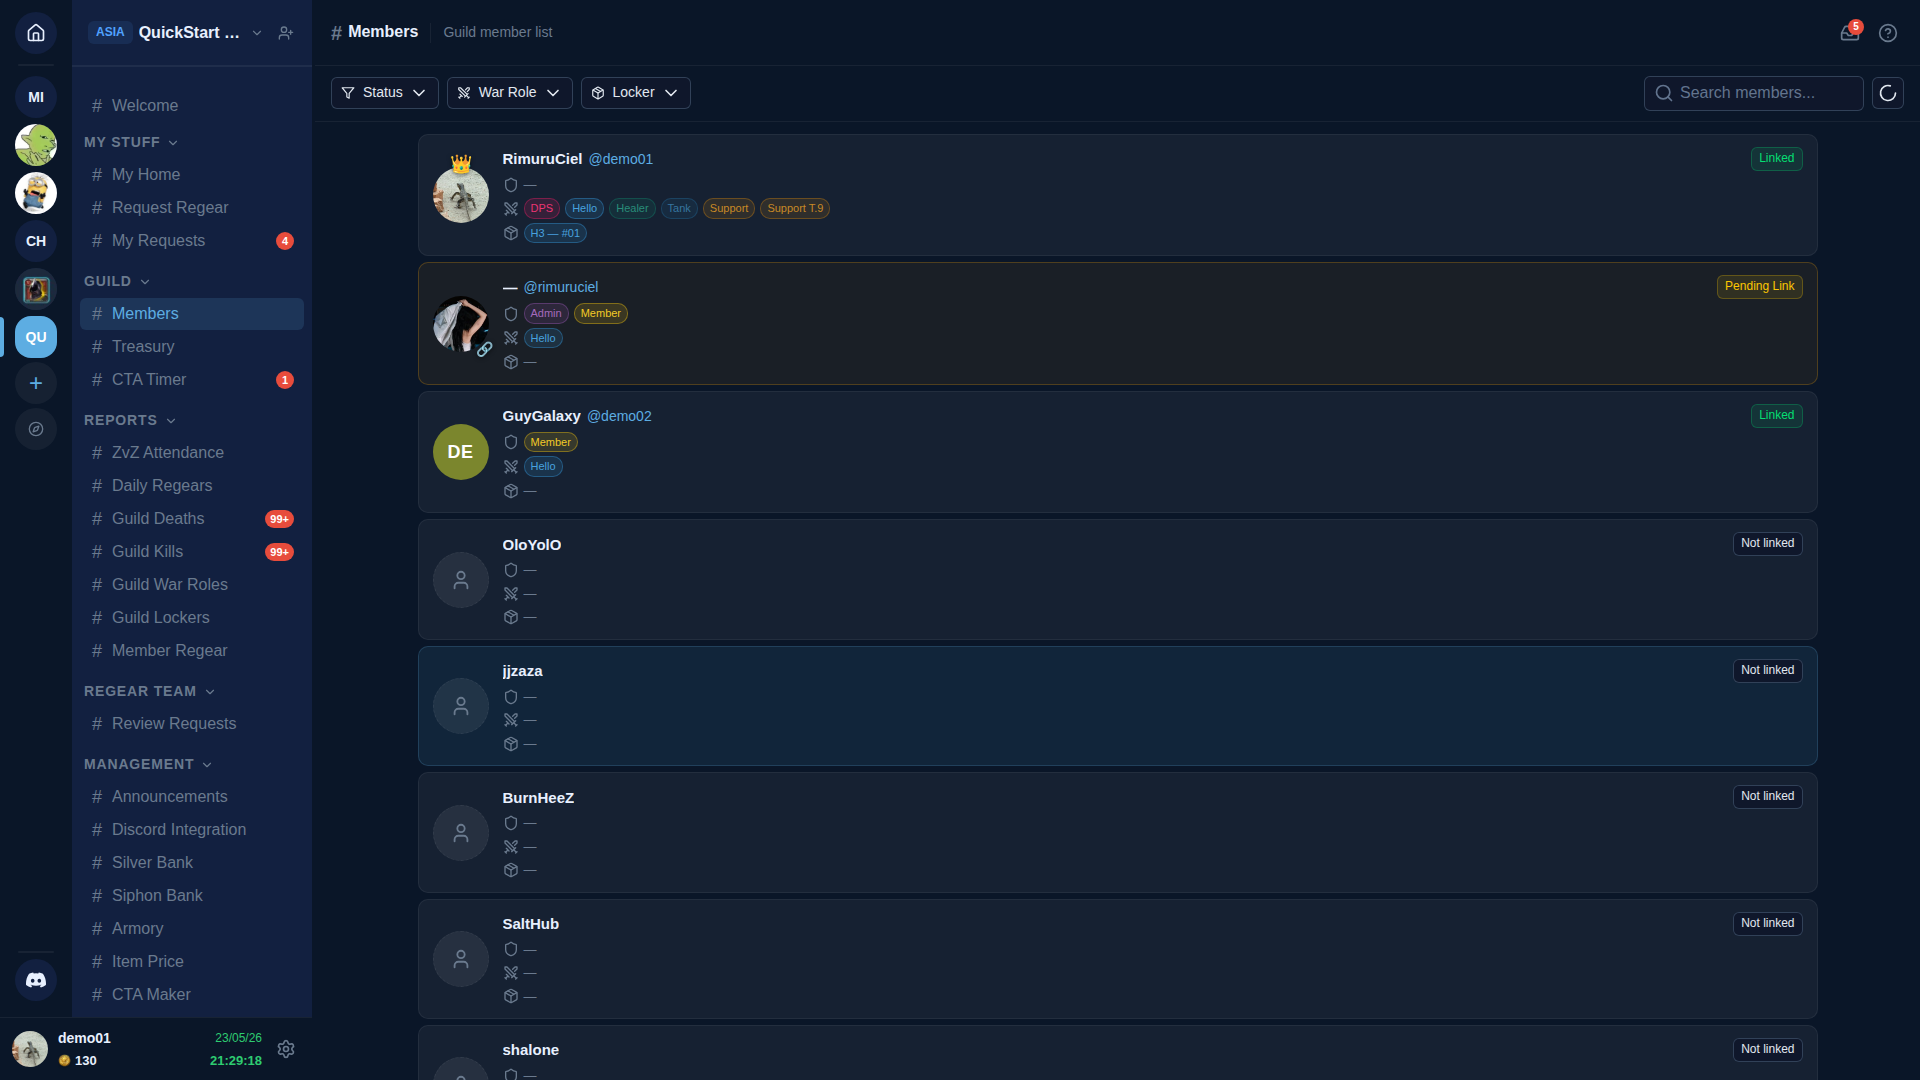Open the Armory page
Screen dimensions: 1920x1080
click(192, 929)
